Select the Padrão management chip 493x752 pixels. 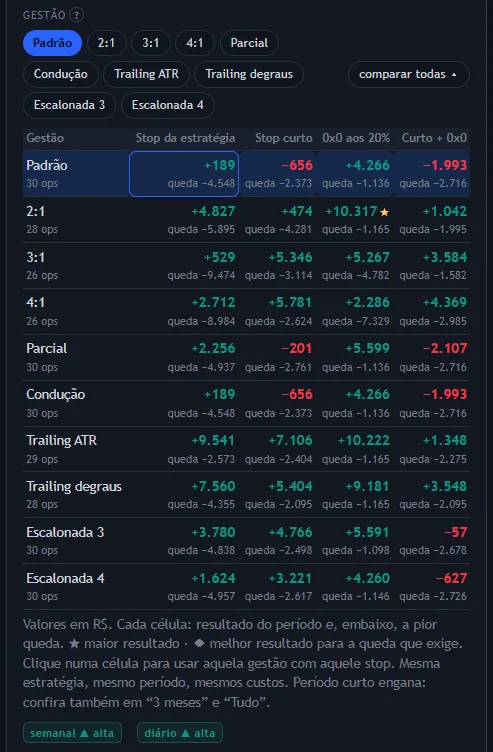pyautogui.click(x=52, y=43)
